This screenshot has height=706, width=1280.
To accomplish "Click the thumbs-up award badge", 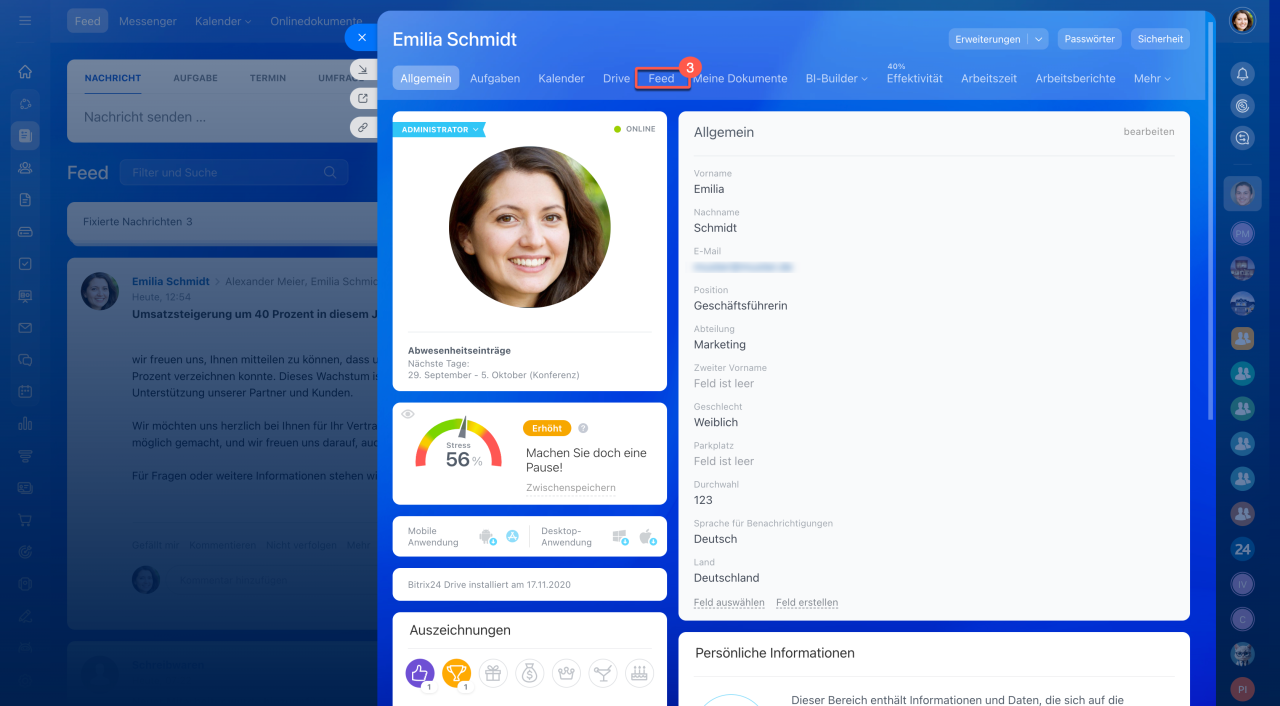I will tap(420, 673).
